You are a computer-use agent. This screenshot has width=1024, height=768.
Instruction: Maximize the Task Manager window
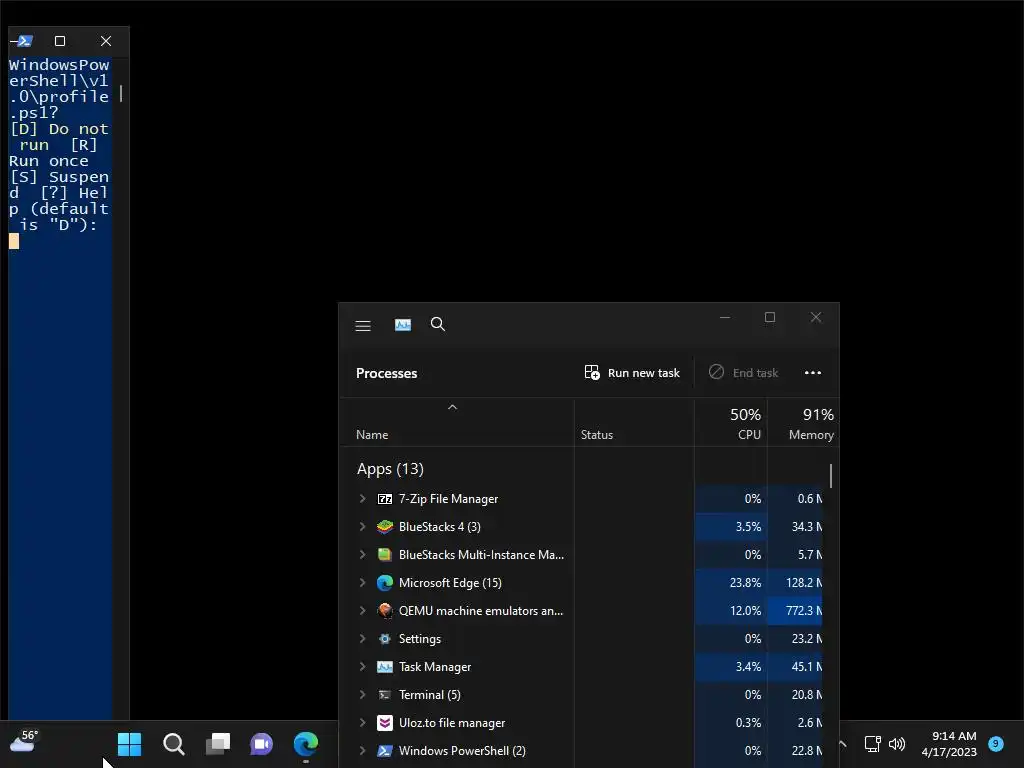pyautogui.click(x=770, y=317)
